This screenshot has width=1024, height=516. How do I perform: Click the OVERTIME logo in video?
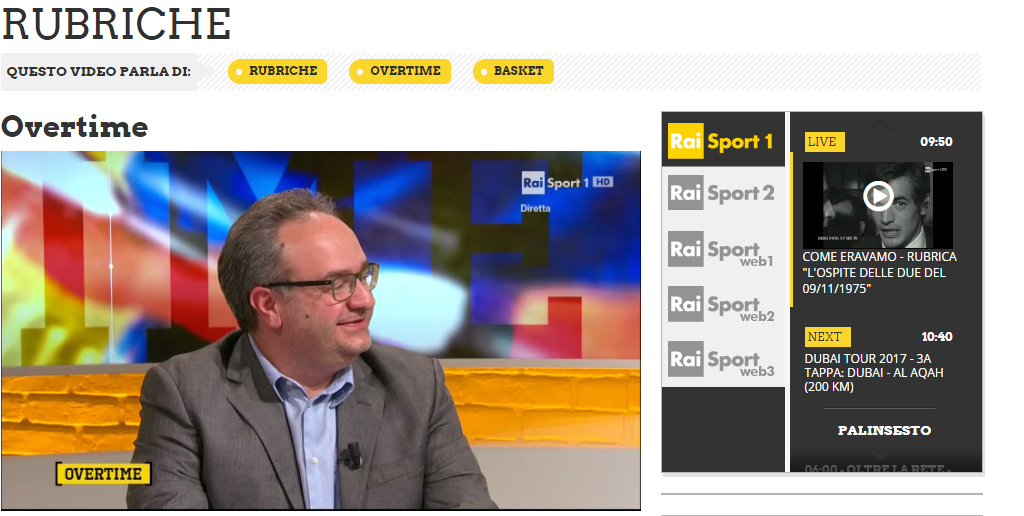103,474
